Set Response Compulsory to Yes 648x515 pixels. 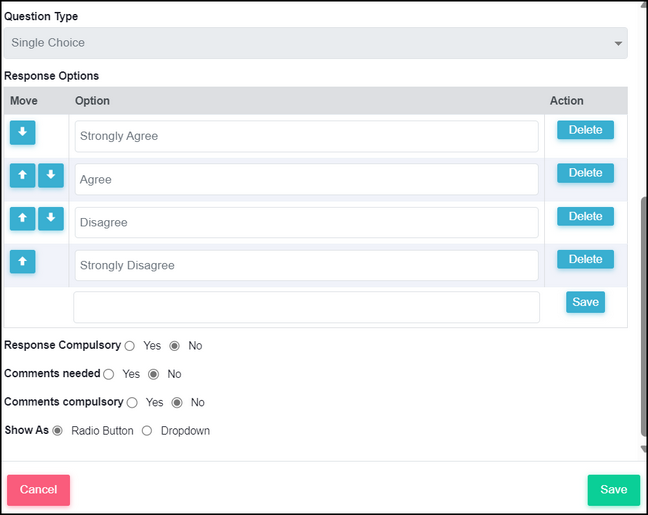click(x=130, y=346)
